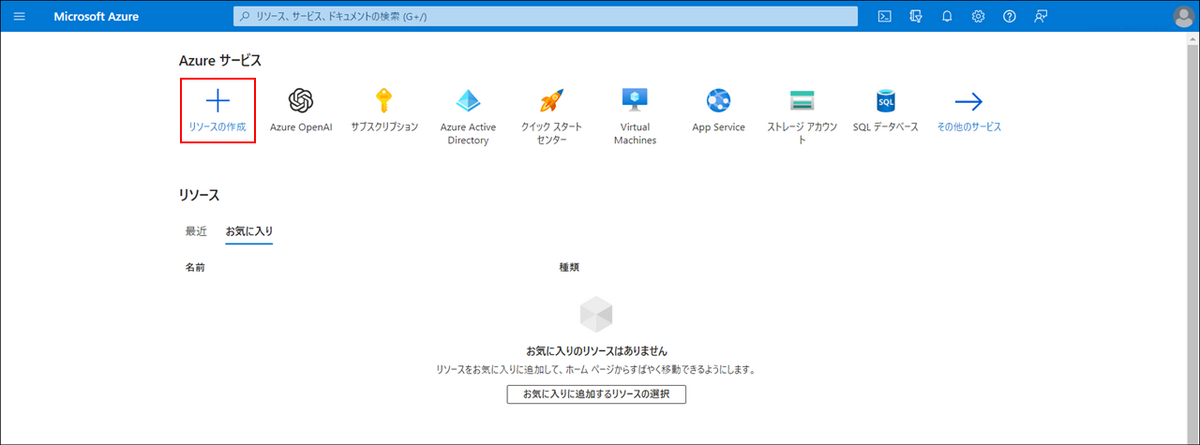Show the notifications bell panel
The image size is (1200, 445).
click(947, 16)
